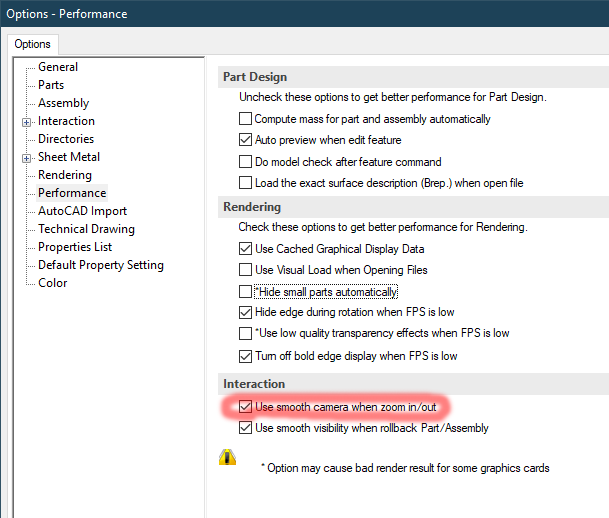Uncheck Hide edge during rotation option
Image resolution: width=609 pixels, height=518 pixels.
pos(246,312)
